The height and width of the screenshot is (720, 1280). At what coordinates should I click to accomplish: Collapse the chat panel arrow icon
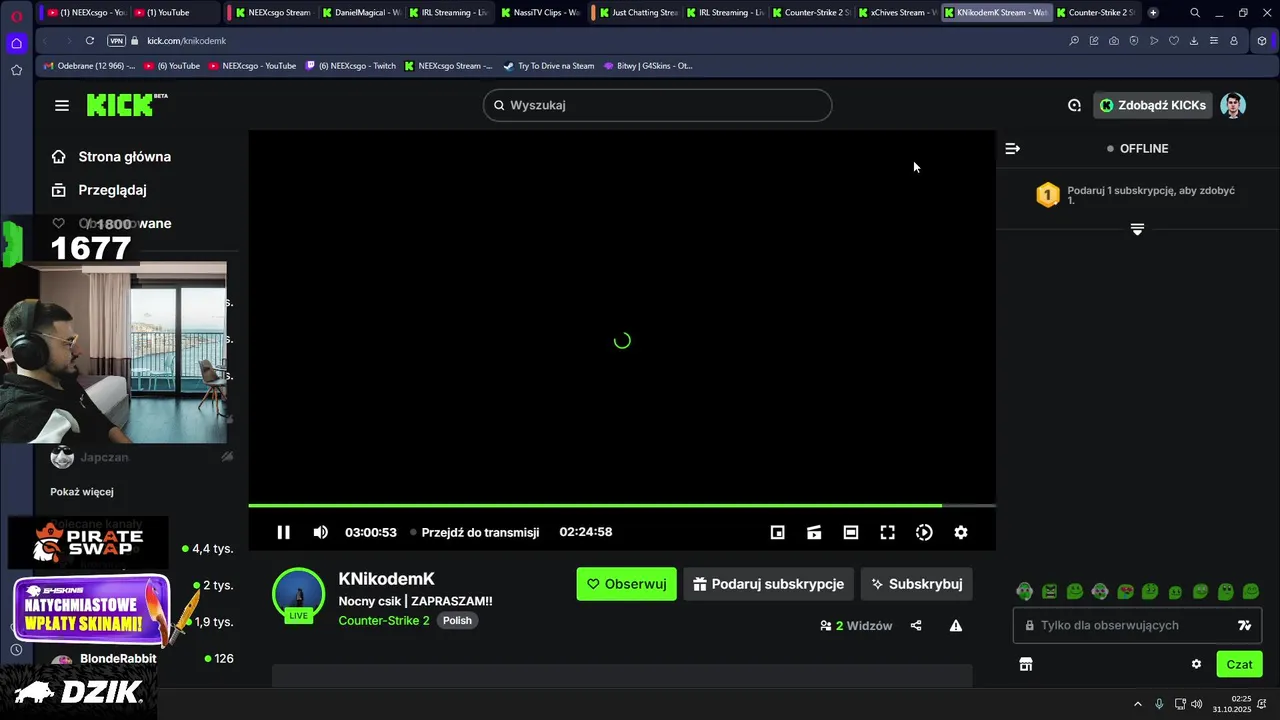pos(1012,148)
